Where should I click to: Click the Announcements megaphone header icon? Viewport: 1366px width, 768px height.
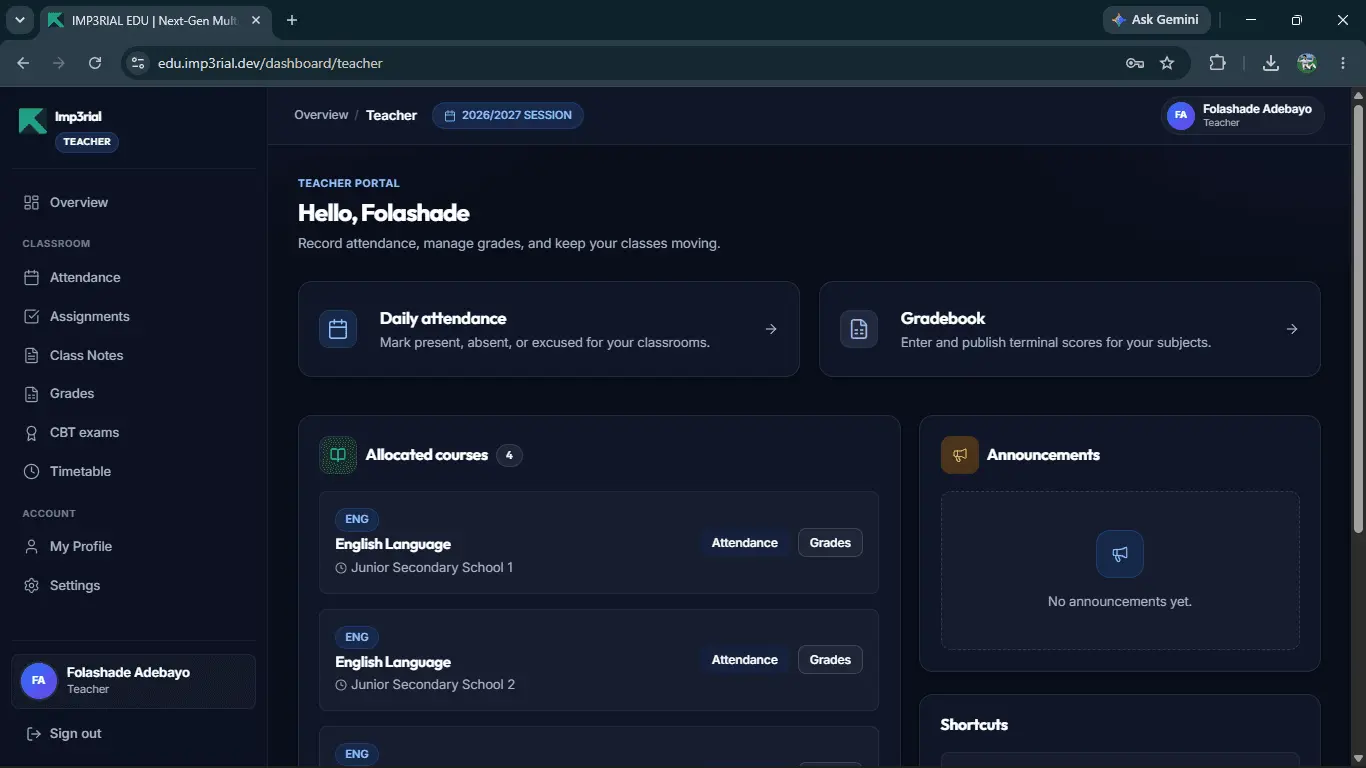click(x=960, y=455)
